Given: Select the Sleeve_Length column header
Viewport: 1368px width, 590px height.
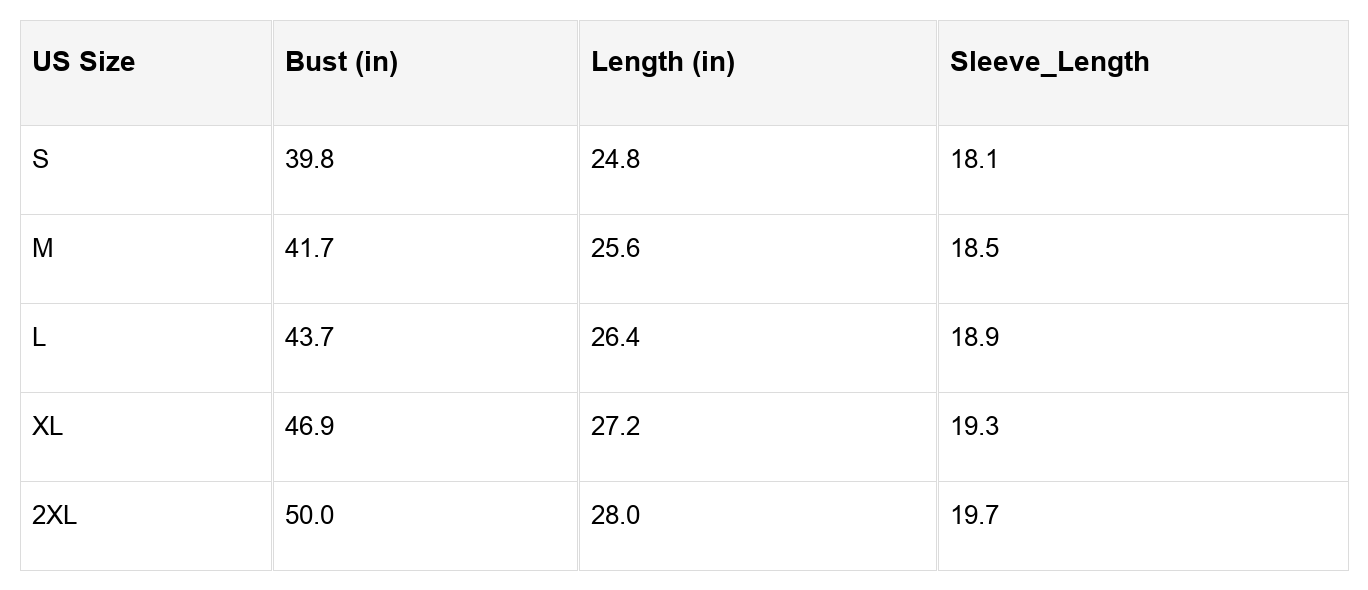Looking at the screenshot, I should pyautogui.click(x=1049, y=62).
